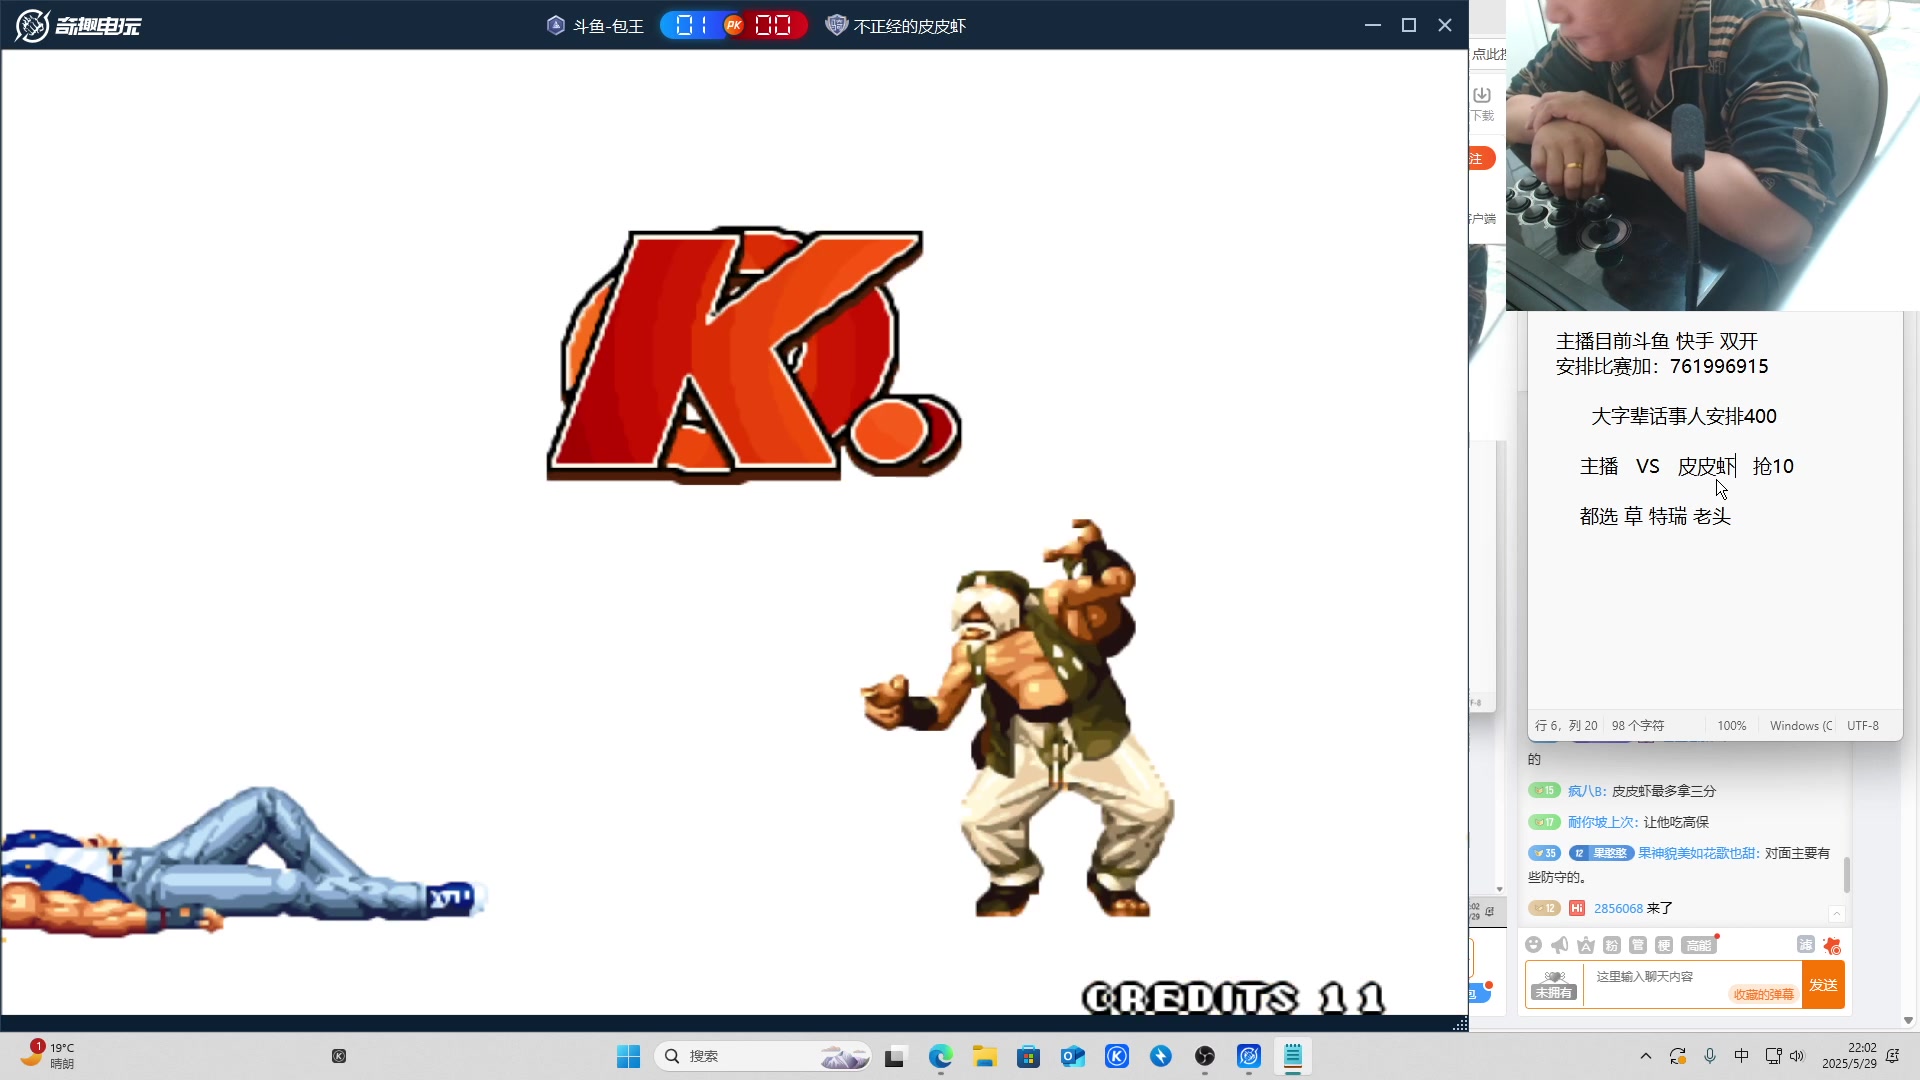Click Notepad line 都选 草 特瑞 老头
Viewport: 1920px width, 1080px height.
1655,516
